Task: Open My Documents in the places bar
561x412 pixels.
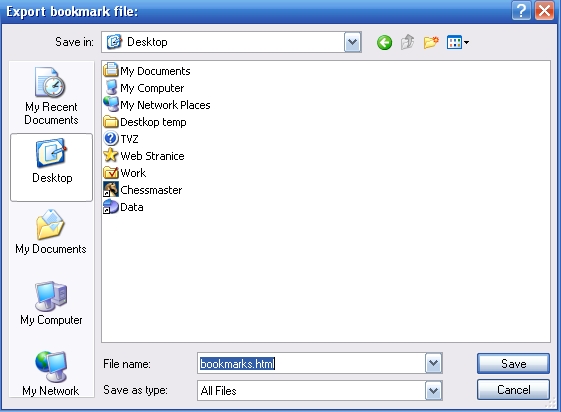Action: (51, 232)
